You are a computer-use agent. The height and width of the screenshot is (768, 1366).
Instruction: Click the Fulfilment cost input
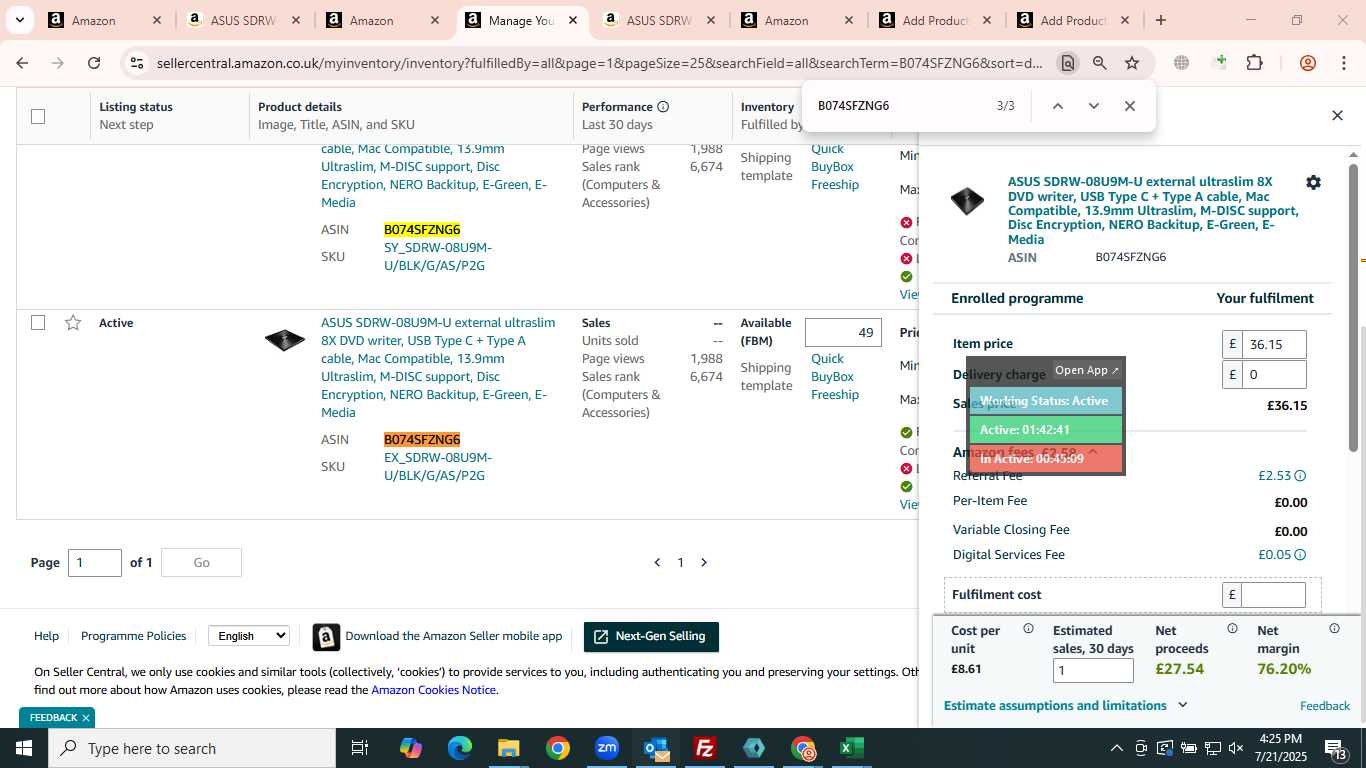[x=1274, y=595]
